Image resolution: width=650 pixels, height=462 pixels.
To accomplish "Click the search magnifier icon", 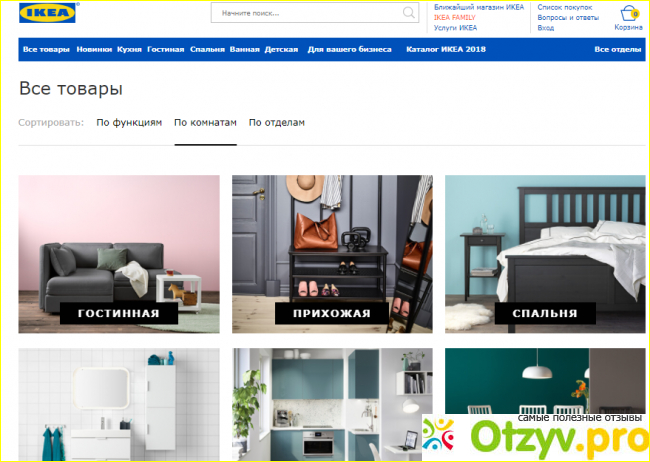I will [x=409, y=14].
